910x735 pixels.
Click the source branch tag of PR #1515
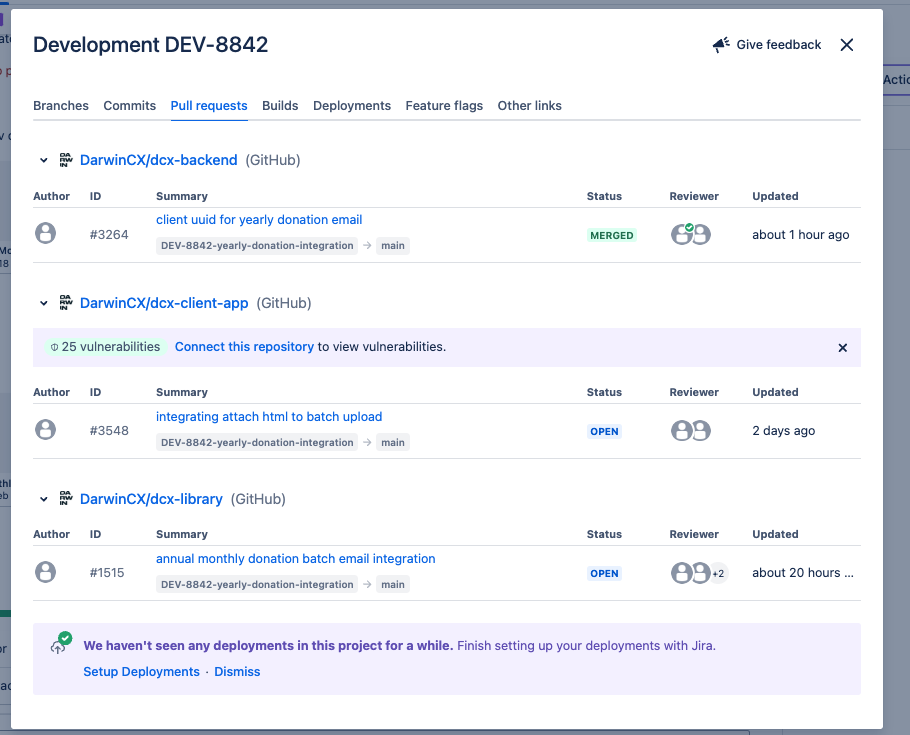pyautogui.click(x=257, y=585)
